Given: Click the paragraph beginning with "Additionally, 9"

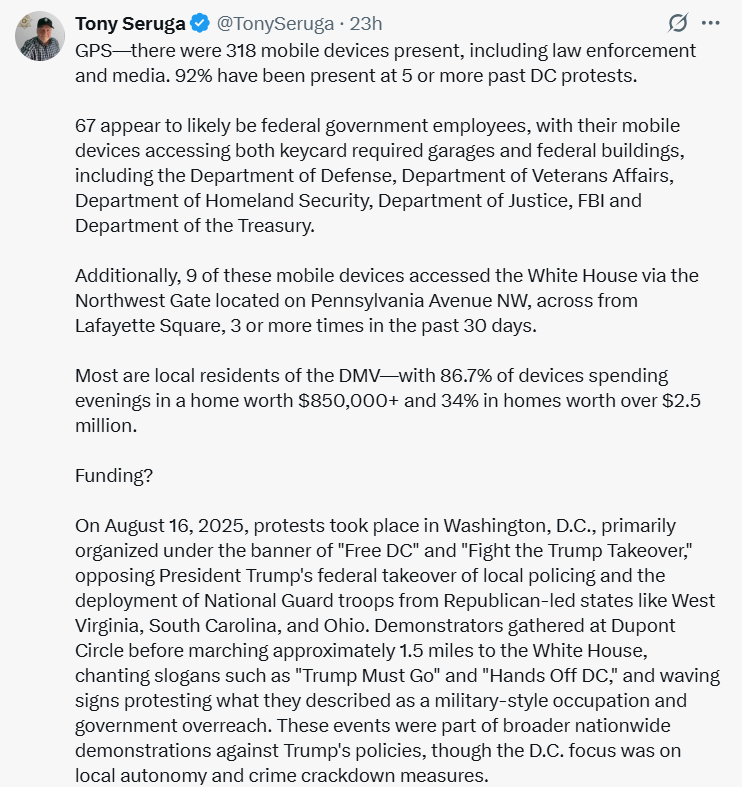Looking at the screenshot, I should 385,301.
